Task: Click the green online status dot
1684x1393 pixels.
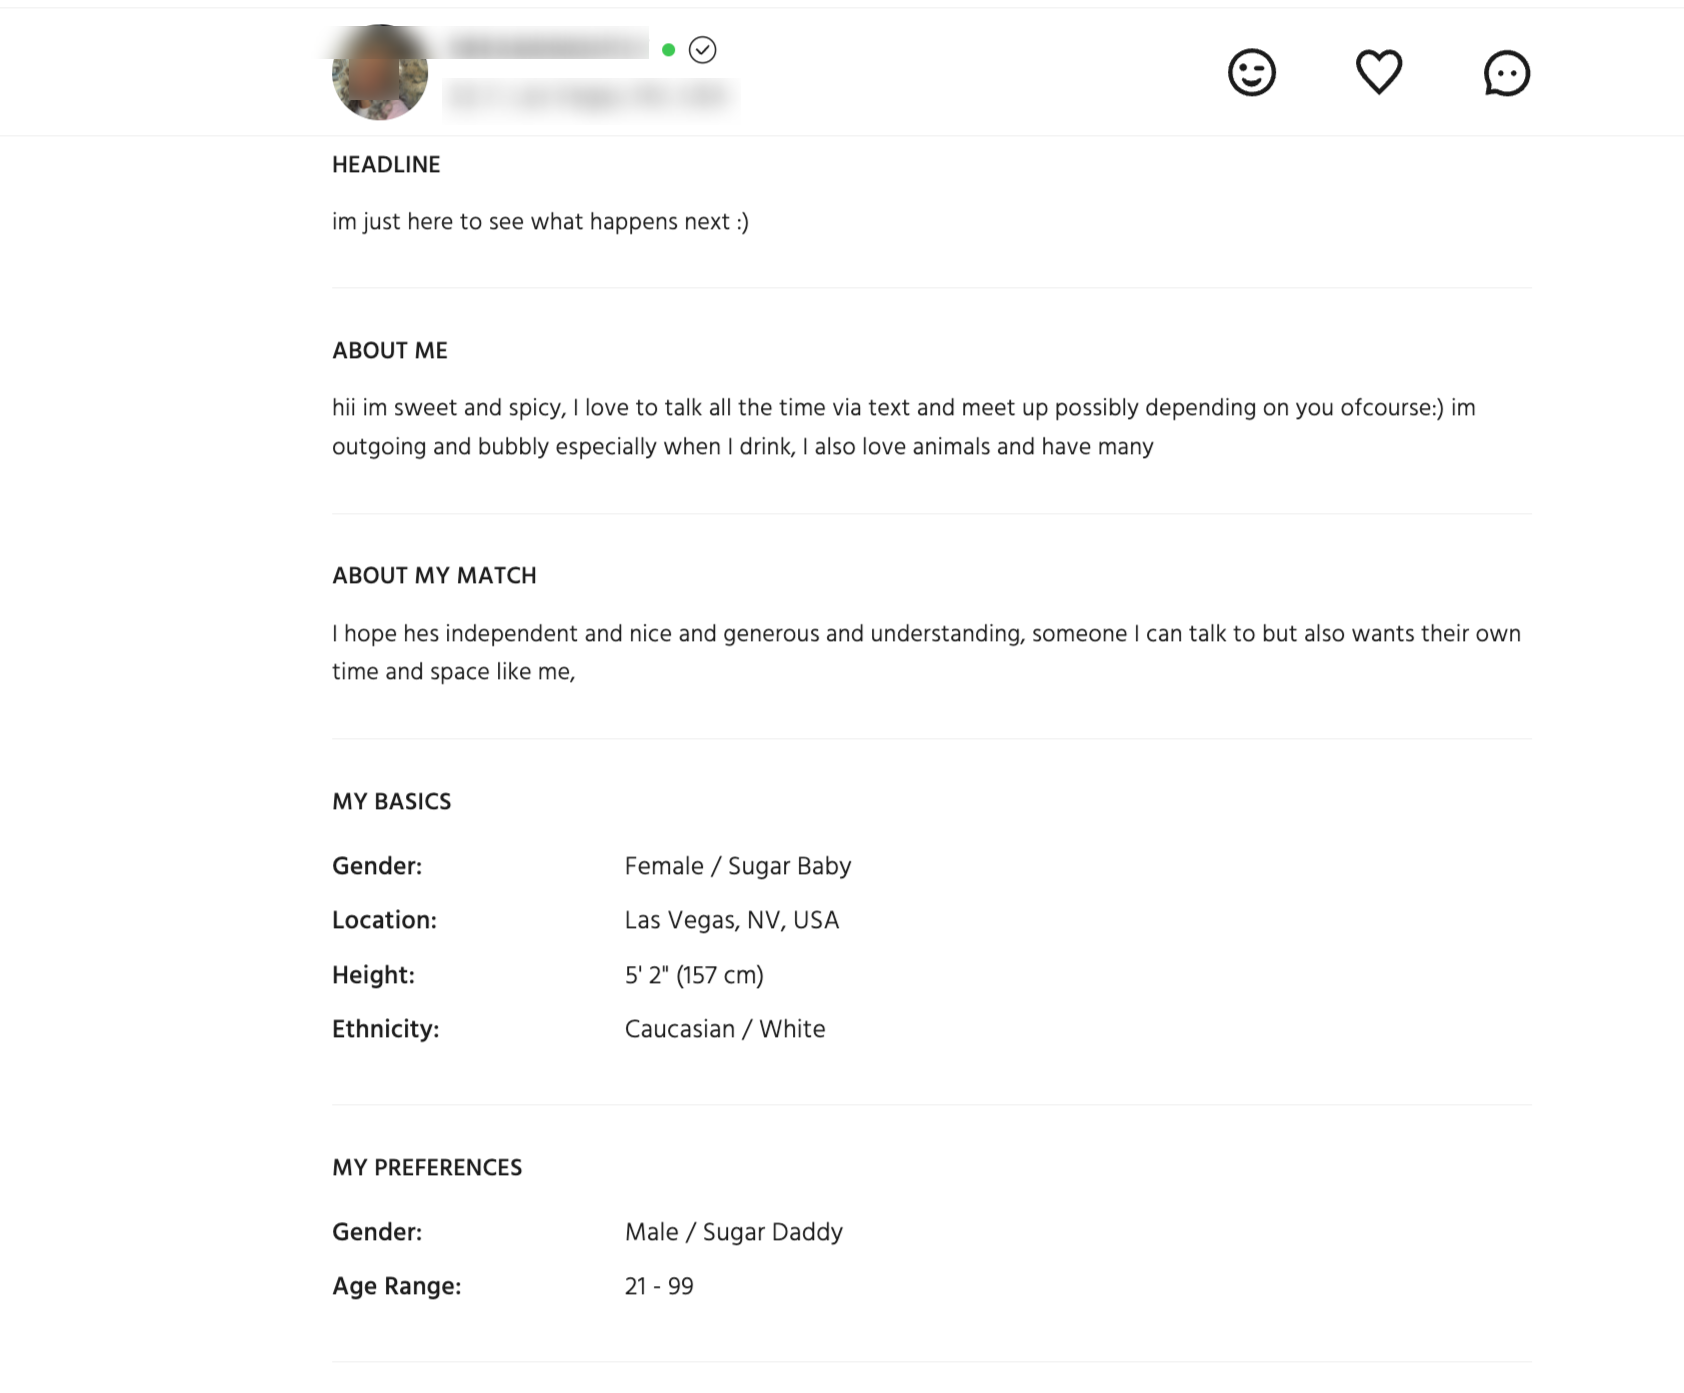Action: (x=669, y=50)
